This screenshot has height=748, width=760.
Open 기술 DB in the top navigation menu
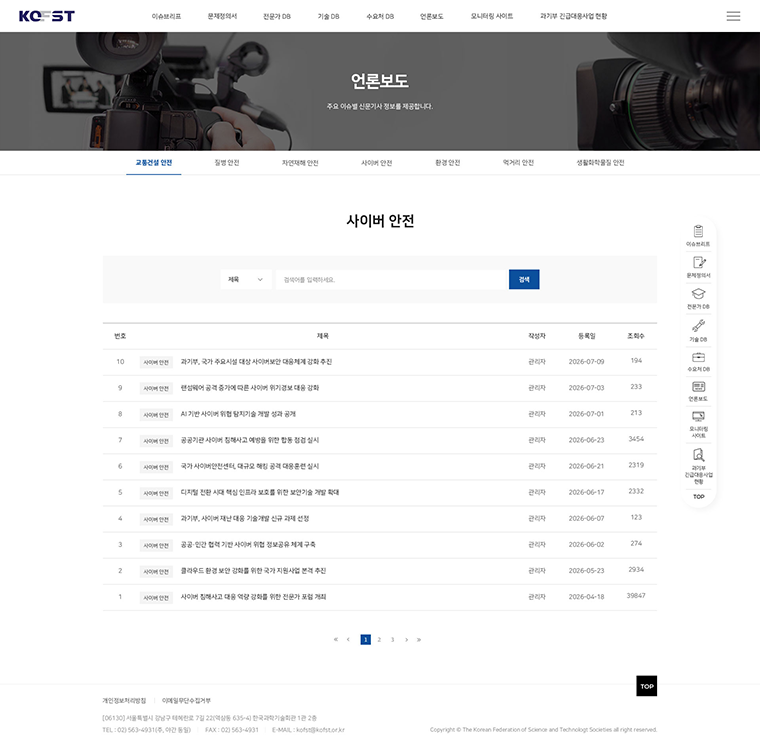click(328, 16)
